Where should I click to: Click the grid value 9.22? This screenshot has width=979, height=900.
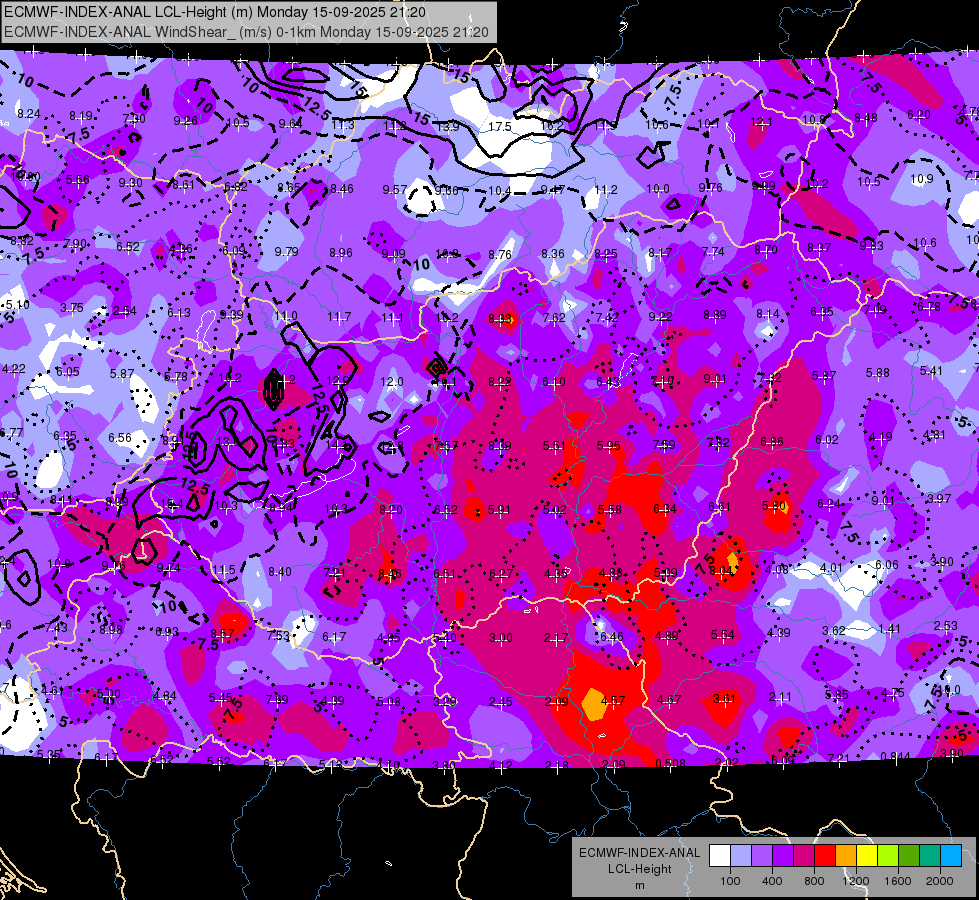(661, 317)
